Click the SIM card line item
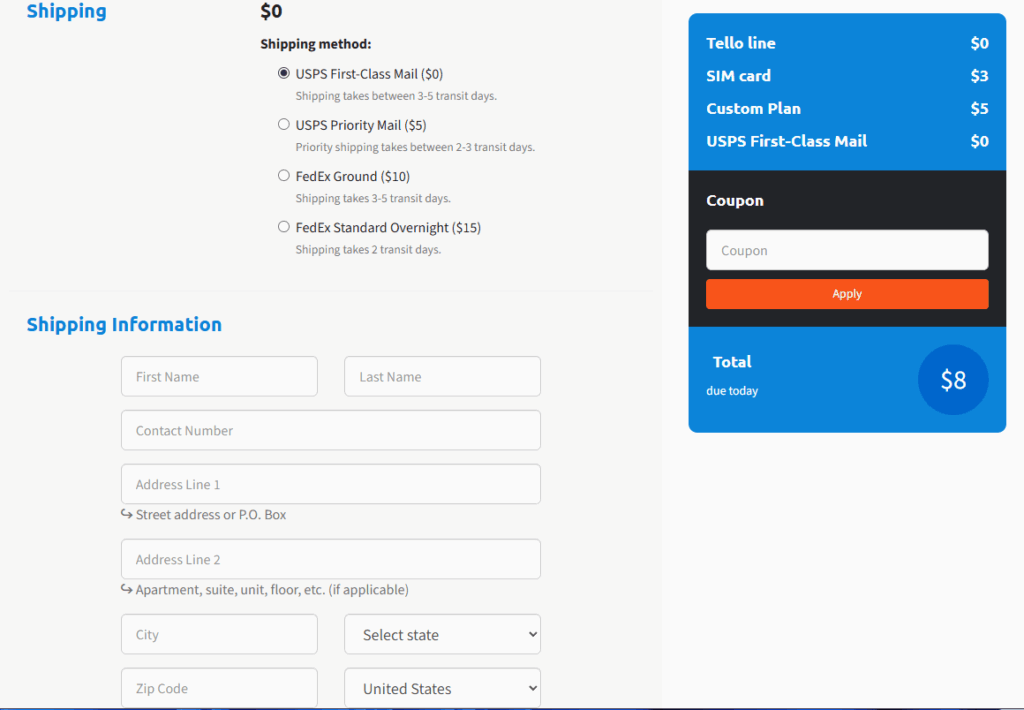 (x=738, y=76)
